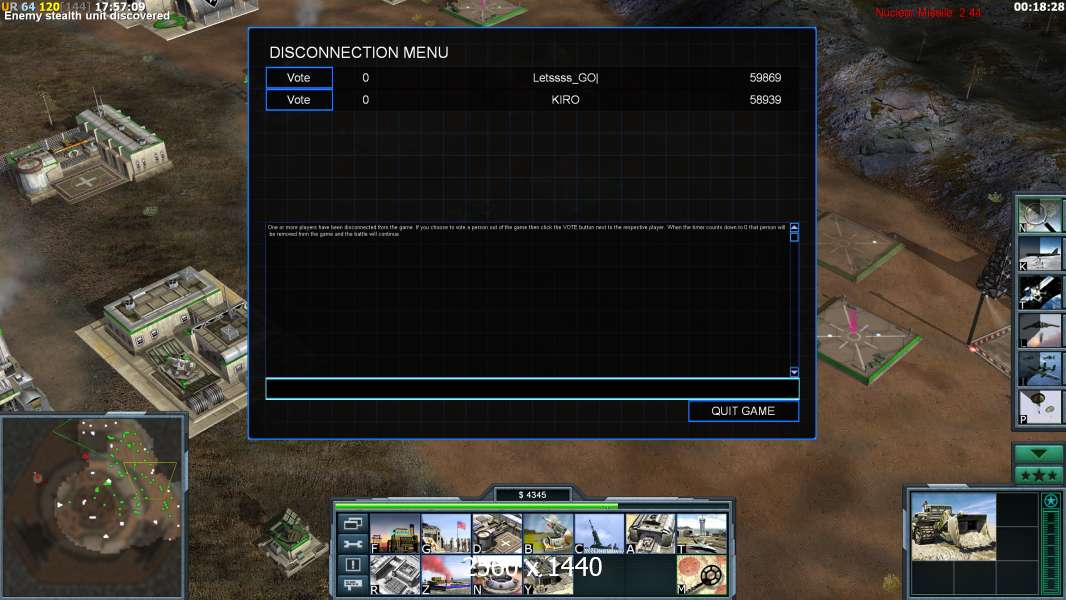This screenshot has height=600, width=1066.
Task: Click the Nuclear Missile countdown timer
Action: pos(928,12)
